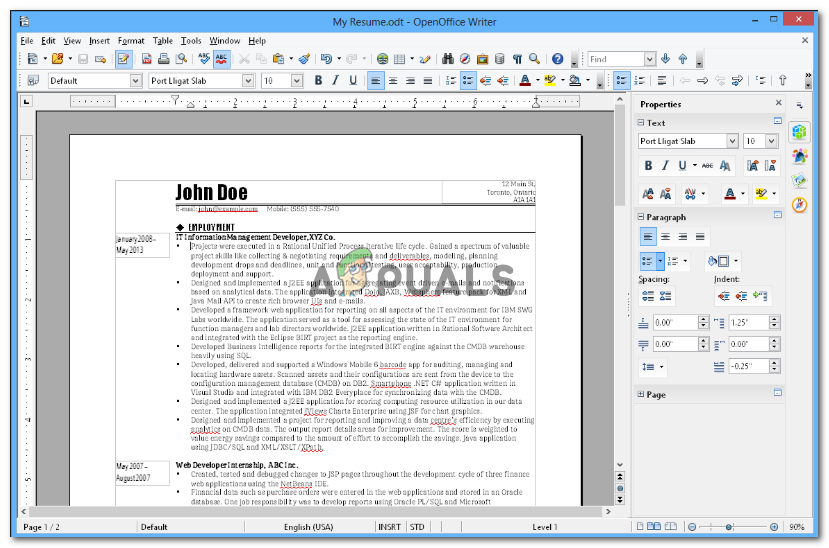Toggle Justified alignment in sidebar Paragraph section

pos(700,237)
